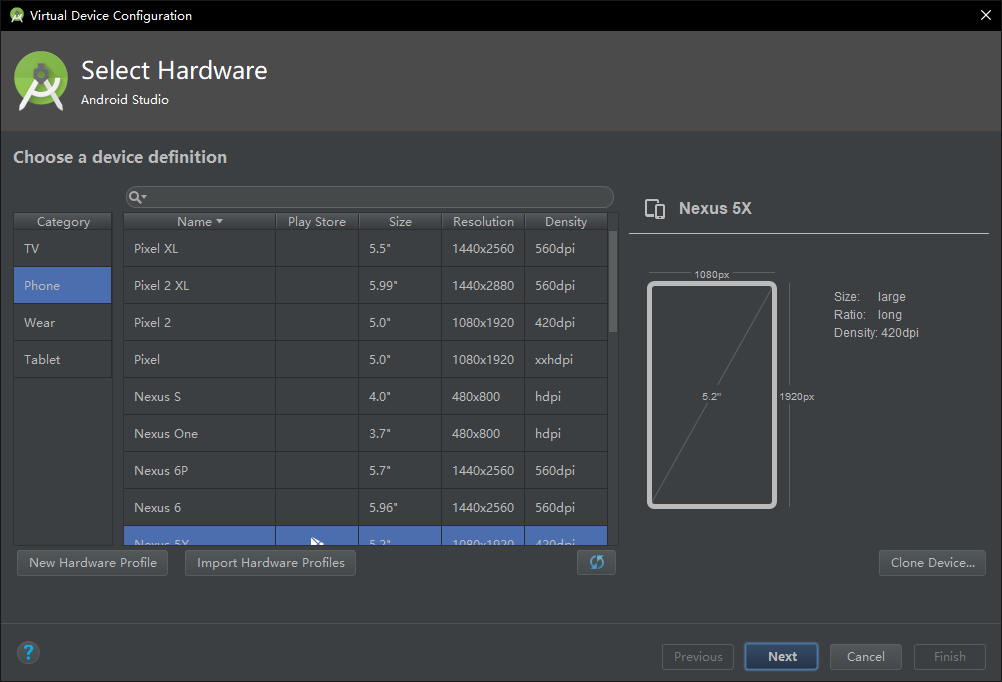
Task: Click the Size: large preview text
Action: (x=870, y=297)
